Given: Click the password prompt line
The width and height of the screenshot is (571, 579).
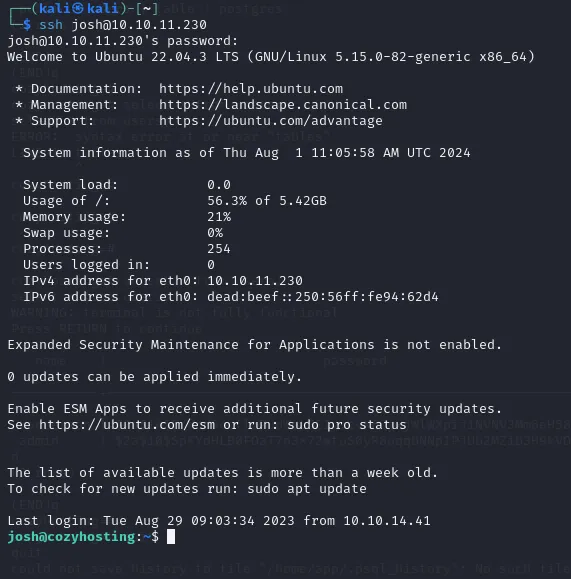Looking at the screenshot, I should pos(123,41).
